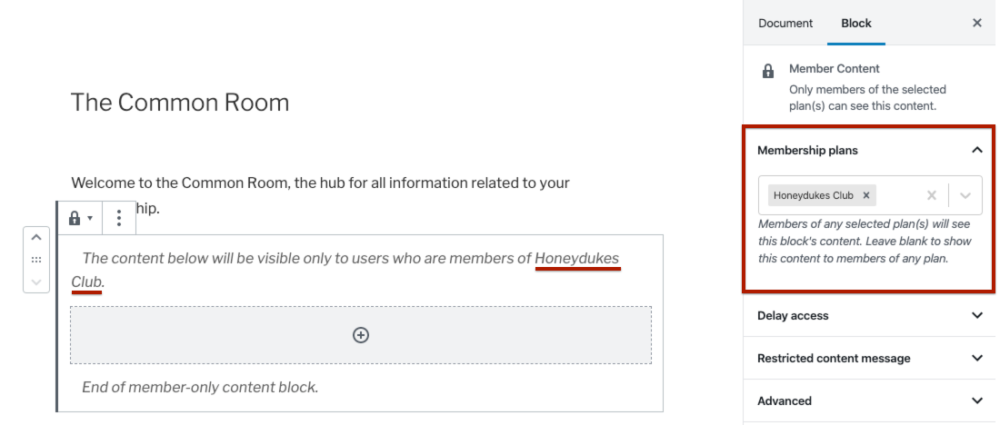Click the Only members of selected plan(s) description
The width and height of the screenshot is (1000, 425).
click(867, 98)
